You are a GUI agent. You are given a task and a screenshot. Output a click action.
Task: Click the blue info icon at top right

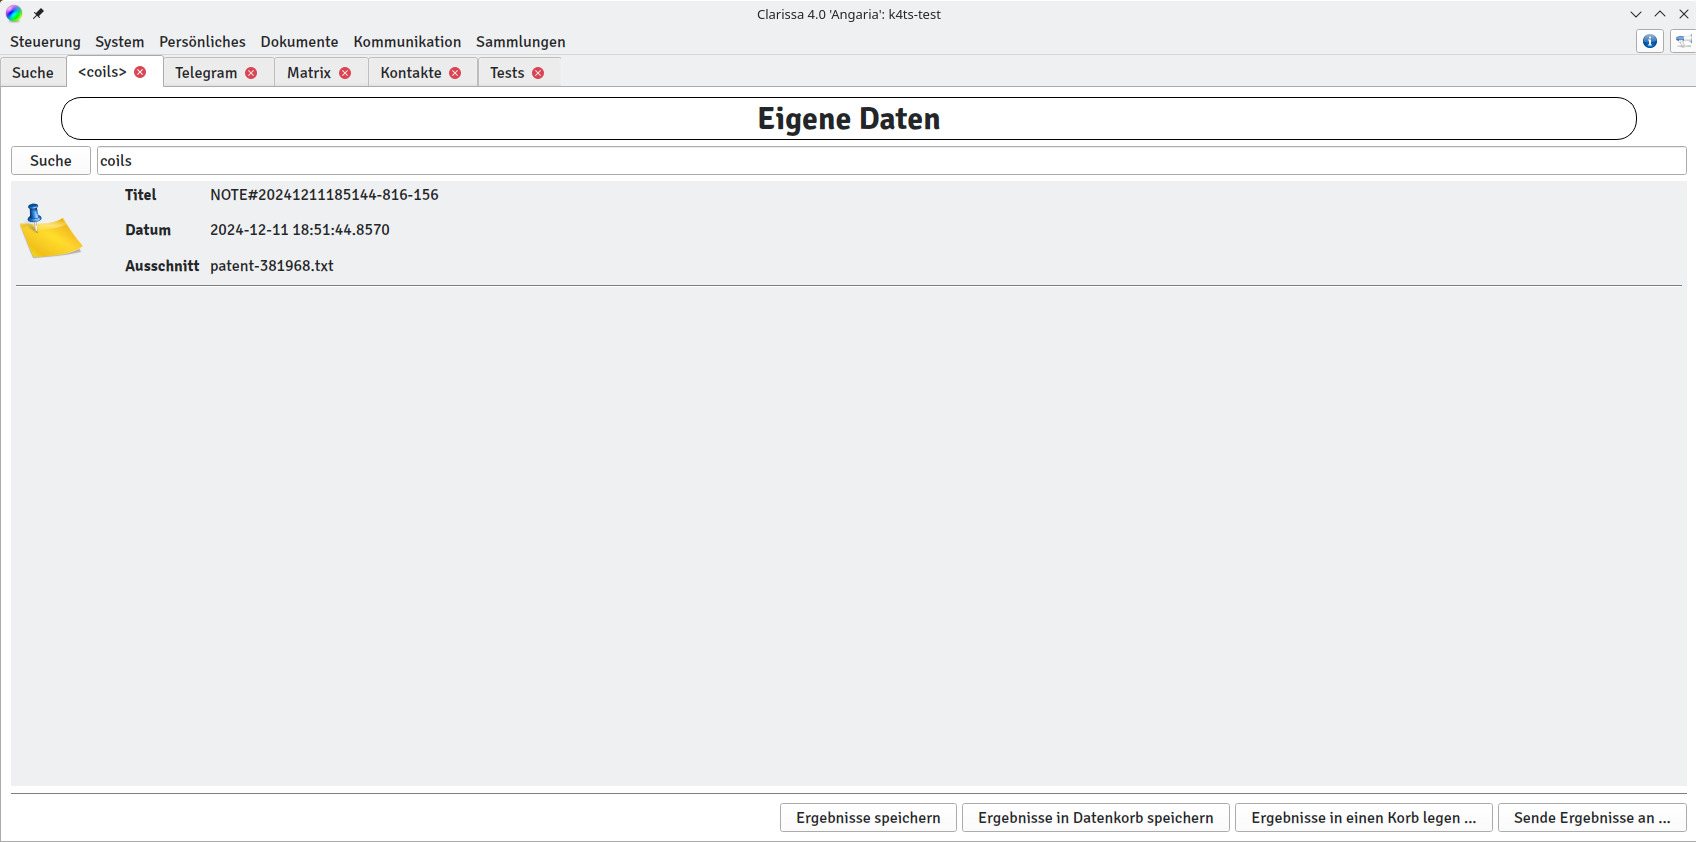(1650, 41)
